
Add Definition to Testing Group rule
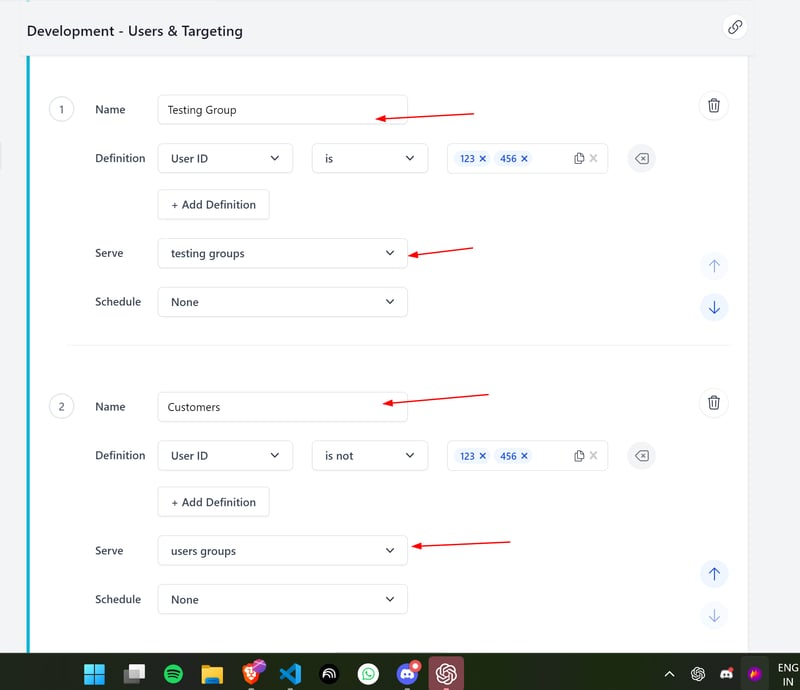213,205
